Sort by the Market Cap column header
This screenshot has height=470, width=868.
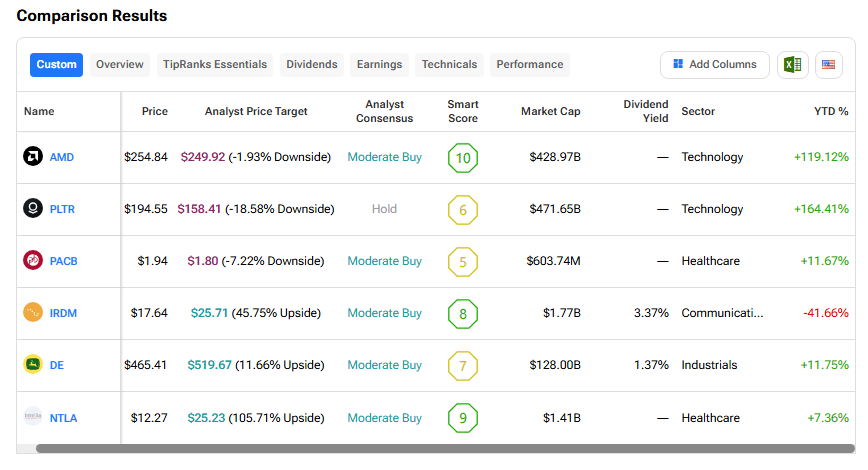pyautogui.click(x=550, y=112)
